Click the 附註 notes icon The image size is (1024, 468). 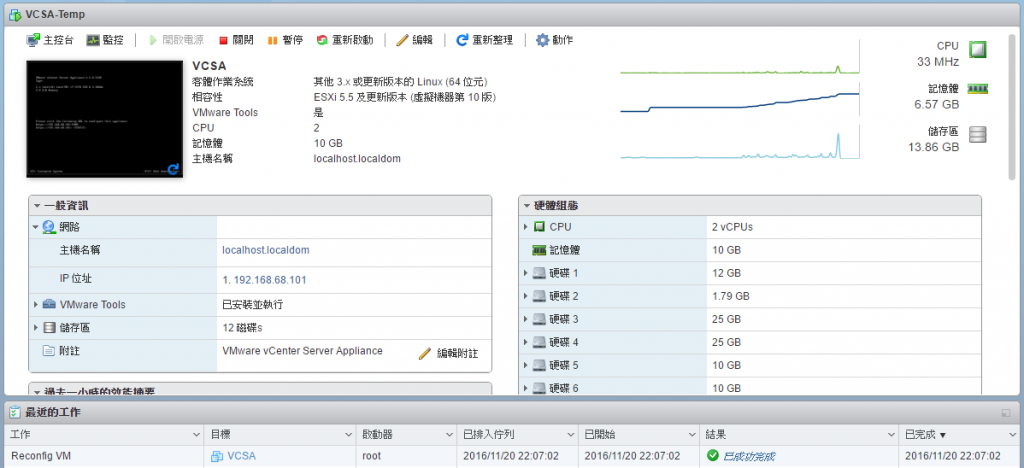[x=49, y=351]
